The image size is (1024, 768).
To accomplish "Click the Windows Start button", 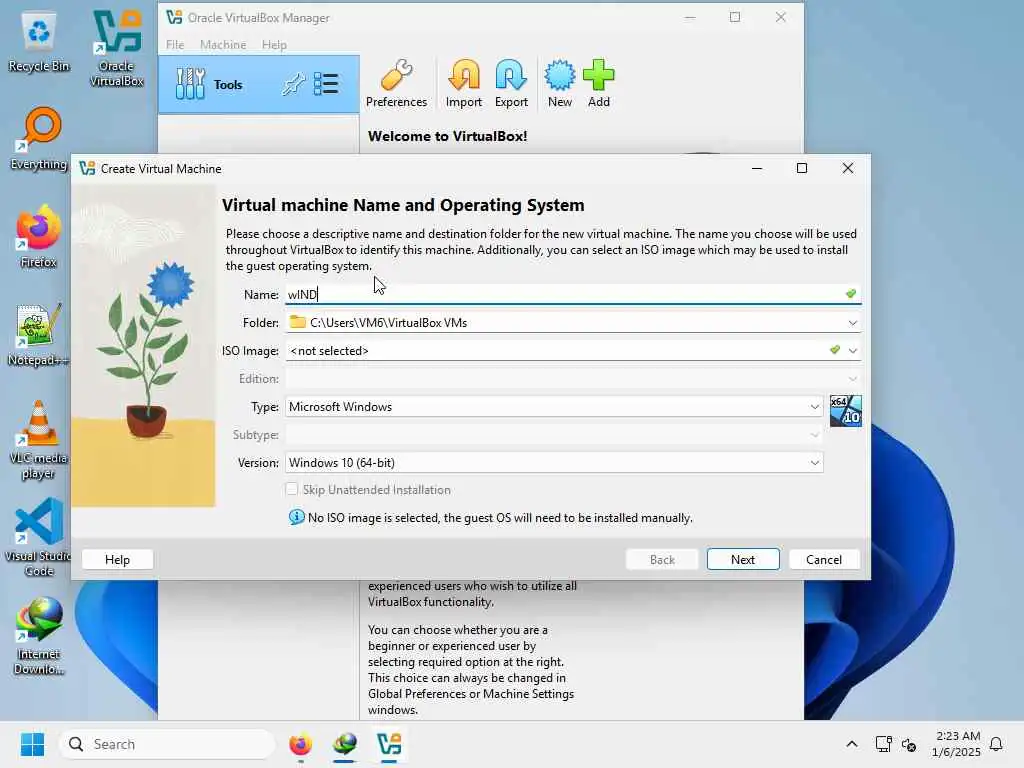I will coord(32,744).
